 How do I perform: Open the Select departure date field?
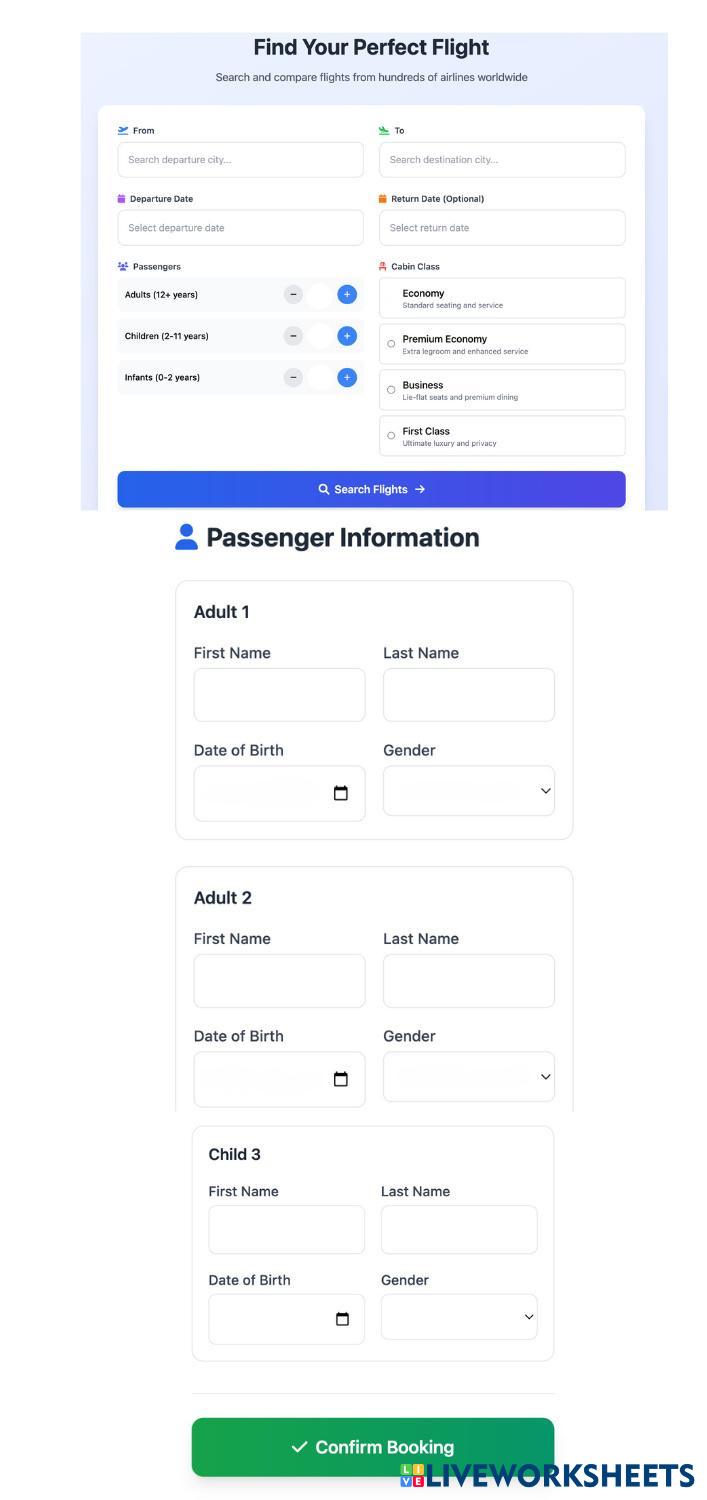click(240, 228)
